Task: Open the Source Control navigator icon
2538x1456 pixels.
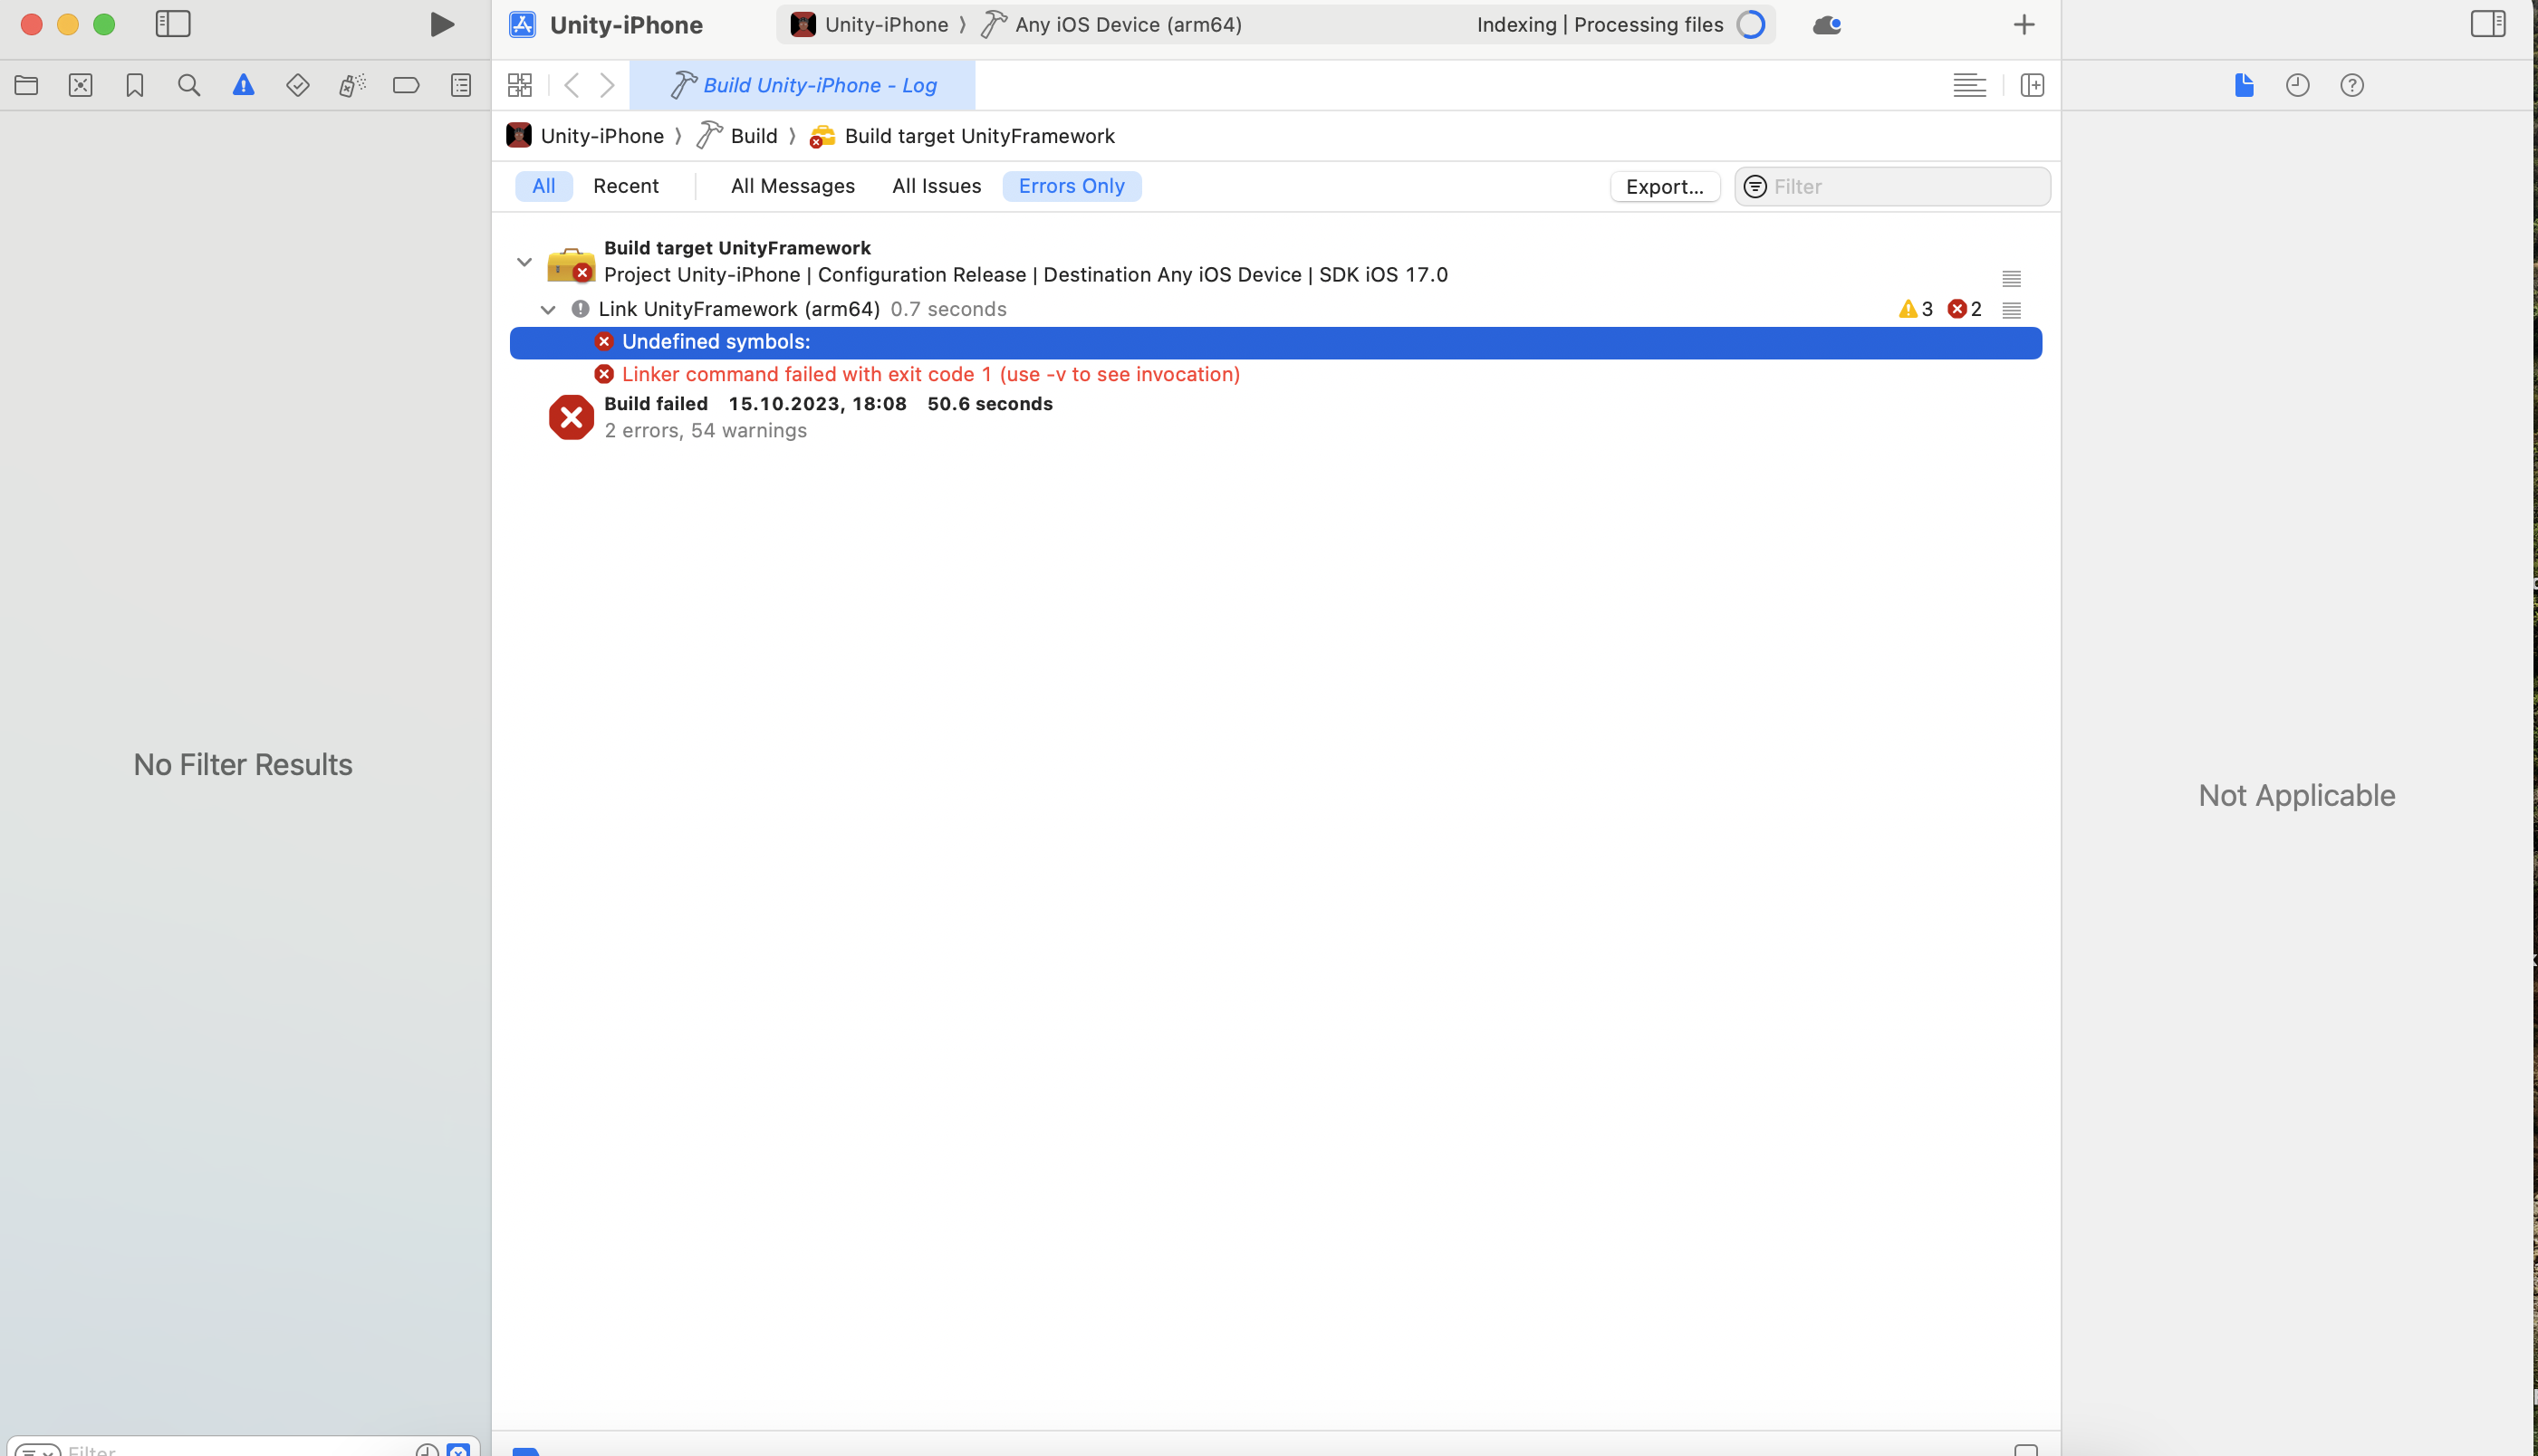Action: coord(80,85)
